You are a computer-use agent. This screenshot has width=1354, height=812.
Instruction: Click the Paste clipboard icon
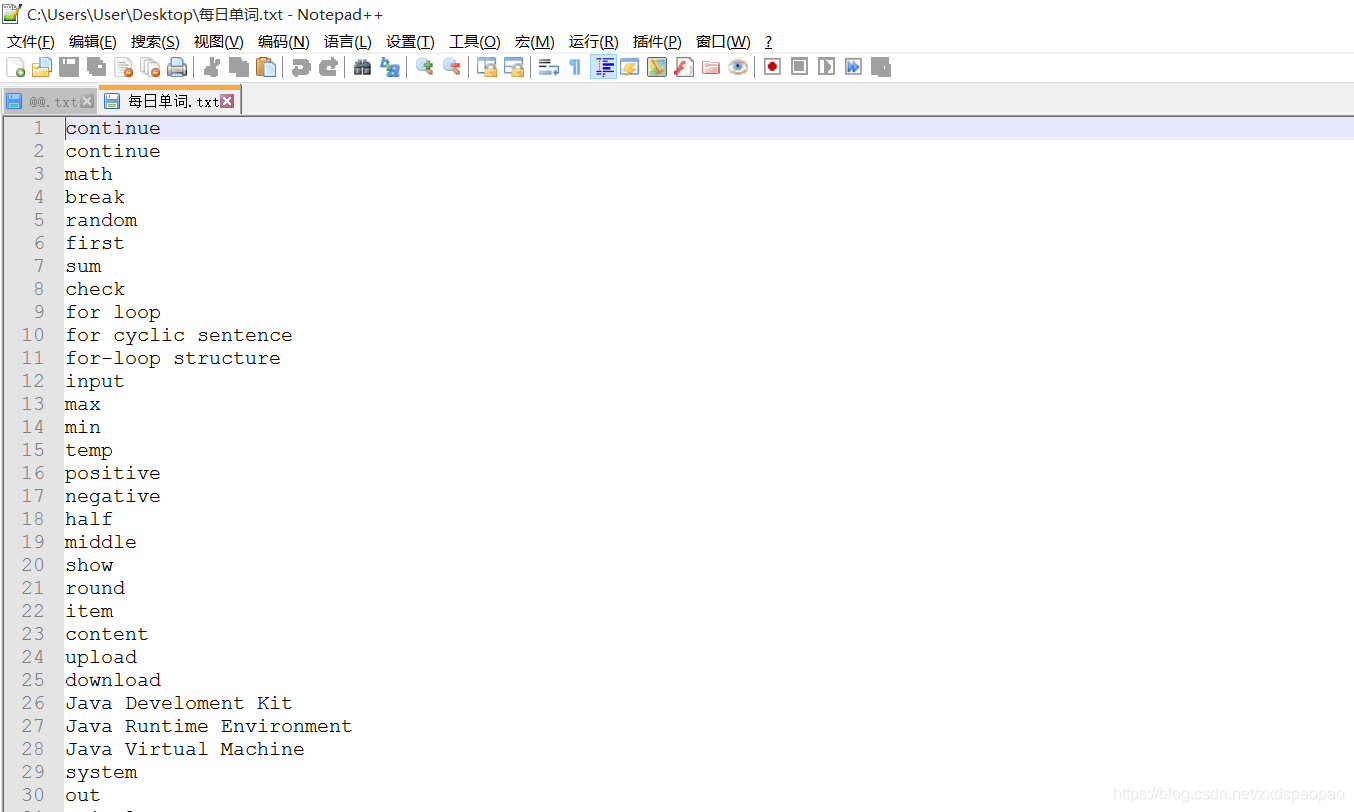click(266, 67)
